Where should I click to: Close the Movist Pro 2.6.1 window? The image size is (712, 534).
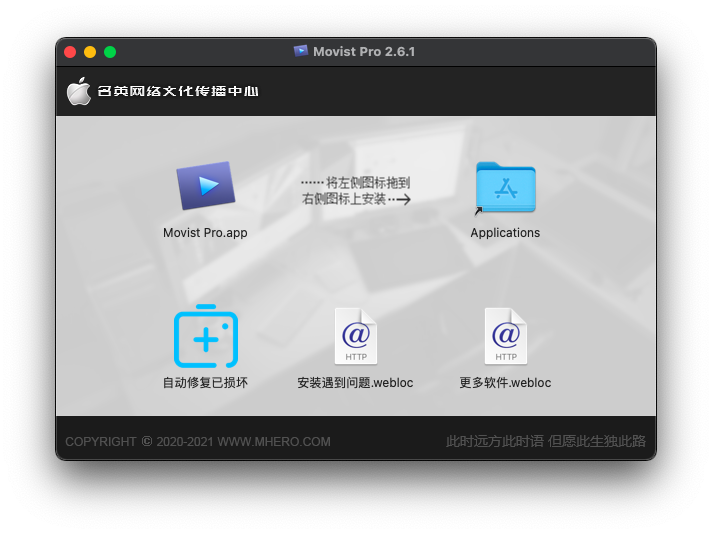pyautogui.click(x=70, y=52)
